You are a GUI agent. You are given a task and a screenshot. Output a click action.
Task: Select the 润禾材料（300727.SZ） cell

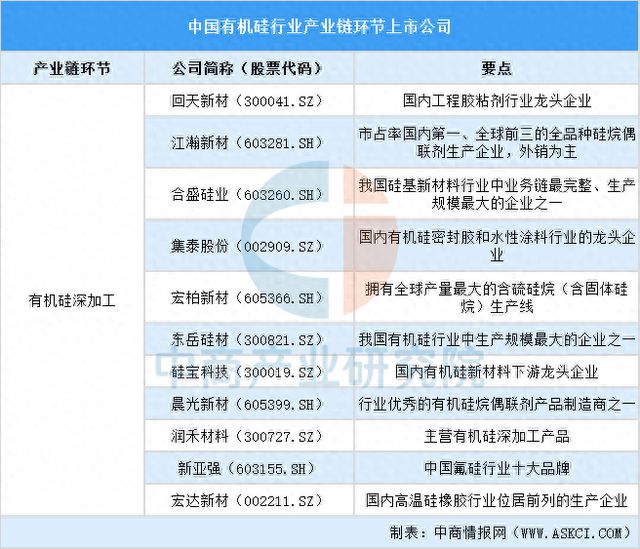coord(248,436)
